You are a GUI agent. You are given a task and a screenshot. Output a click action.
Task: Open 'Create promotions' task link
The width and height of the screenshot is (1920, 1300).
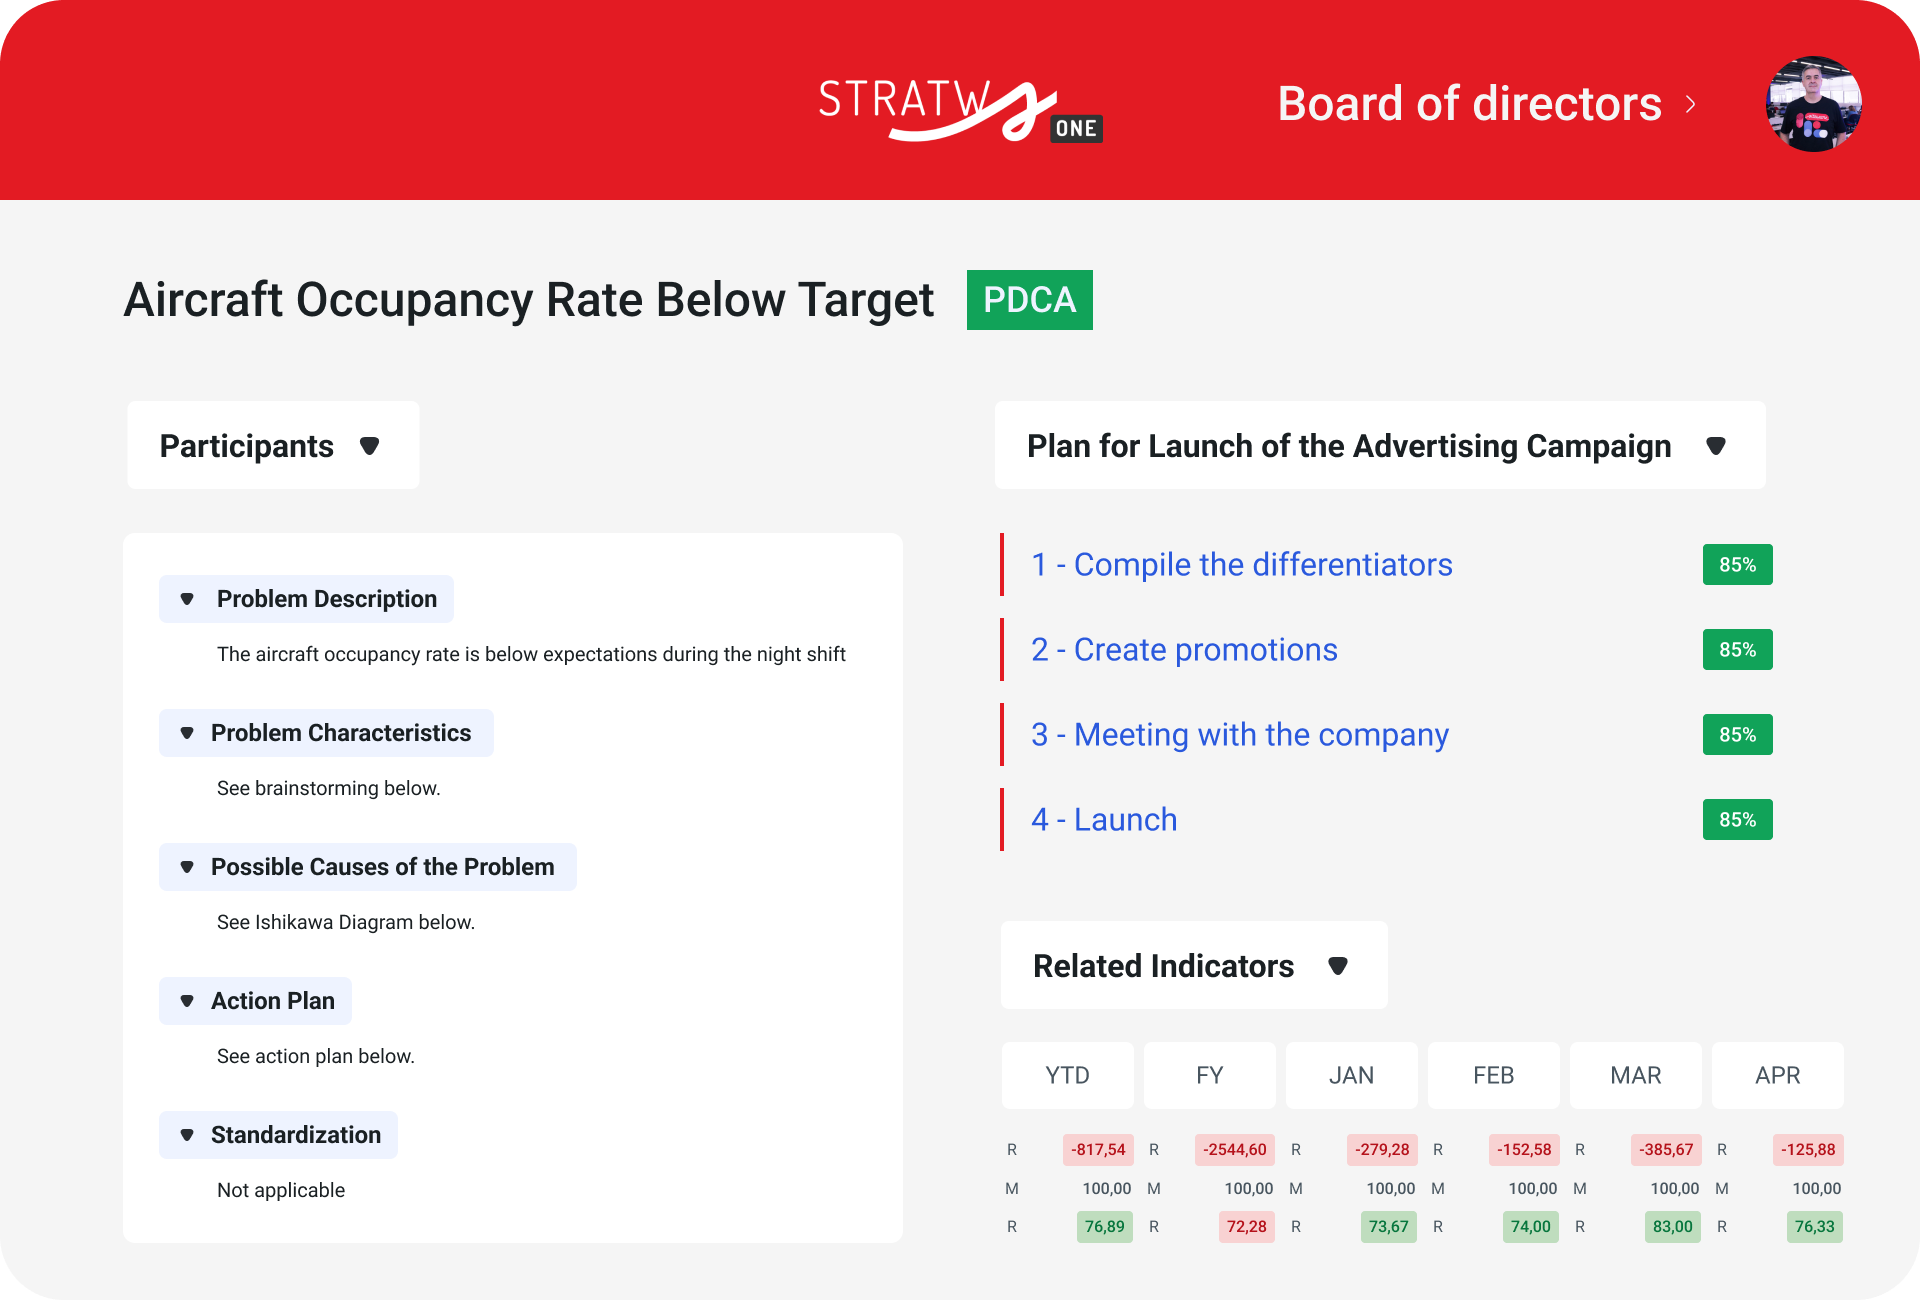(1184, 650)
